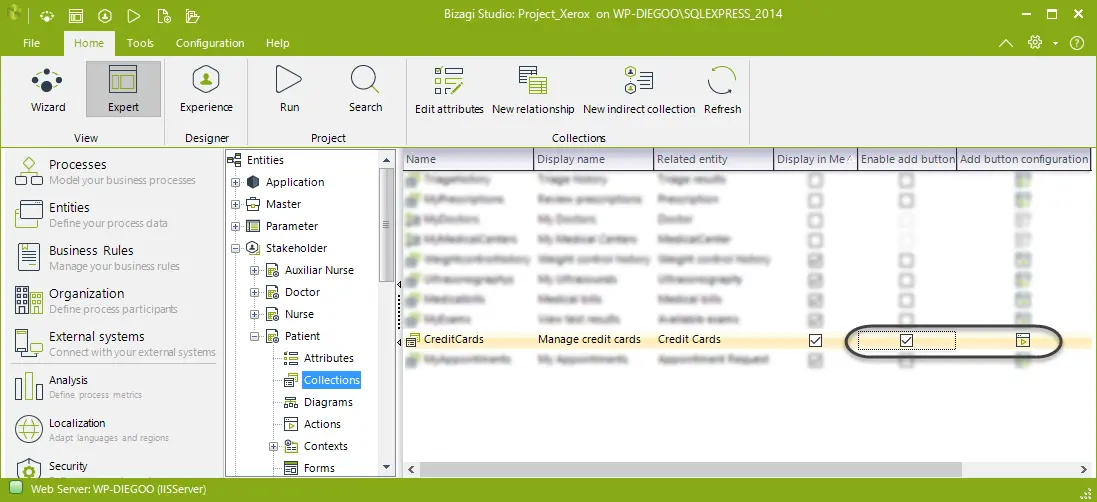
Task: Open the Tools tab
Action: (140, 43)
